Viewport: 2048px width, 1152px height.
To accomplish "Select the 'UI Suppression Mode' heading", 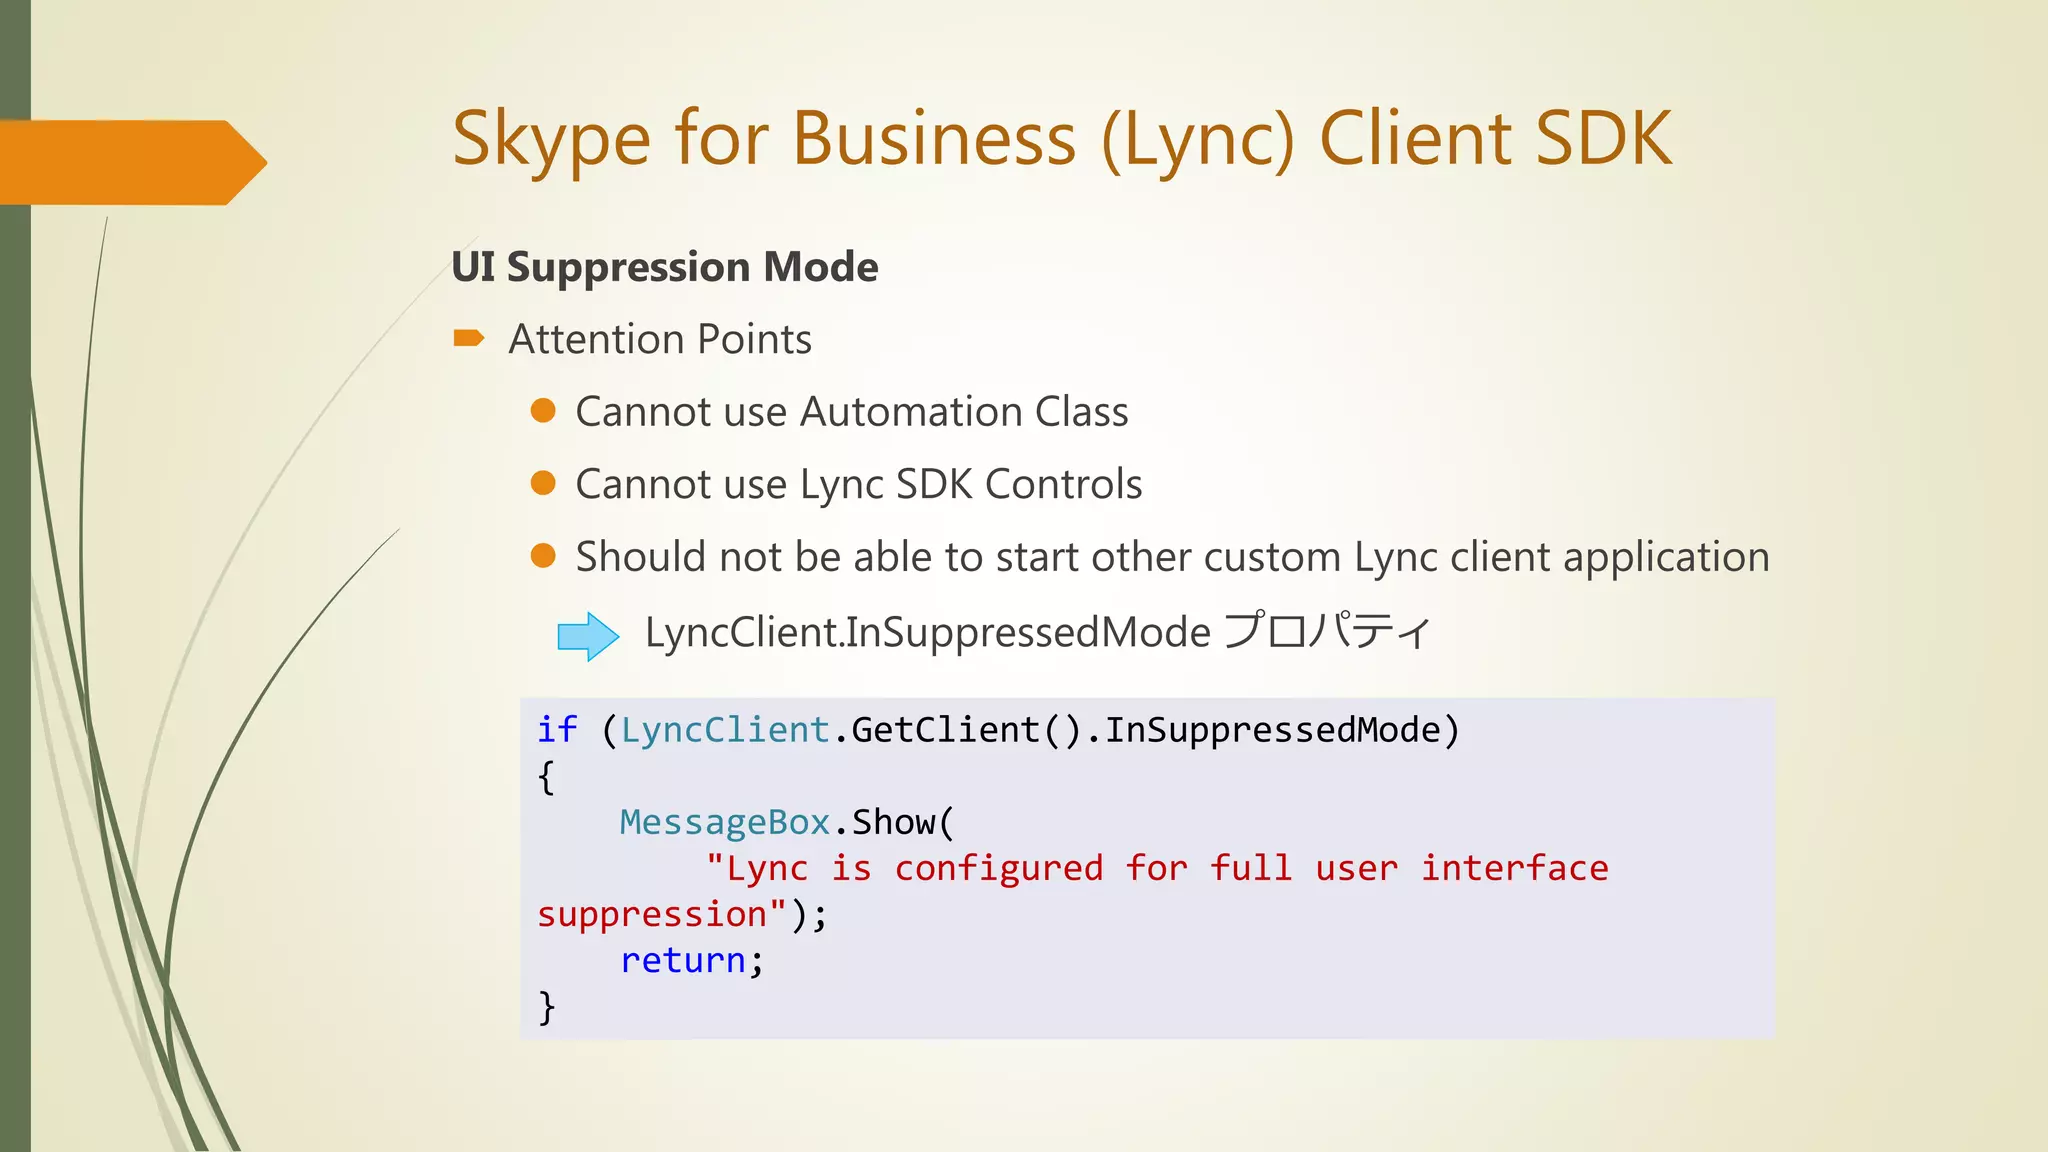I will (x=664, y=267).
